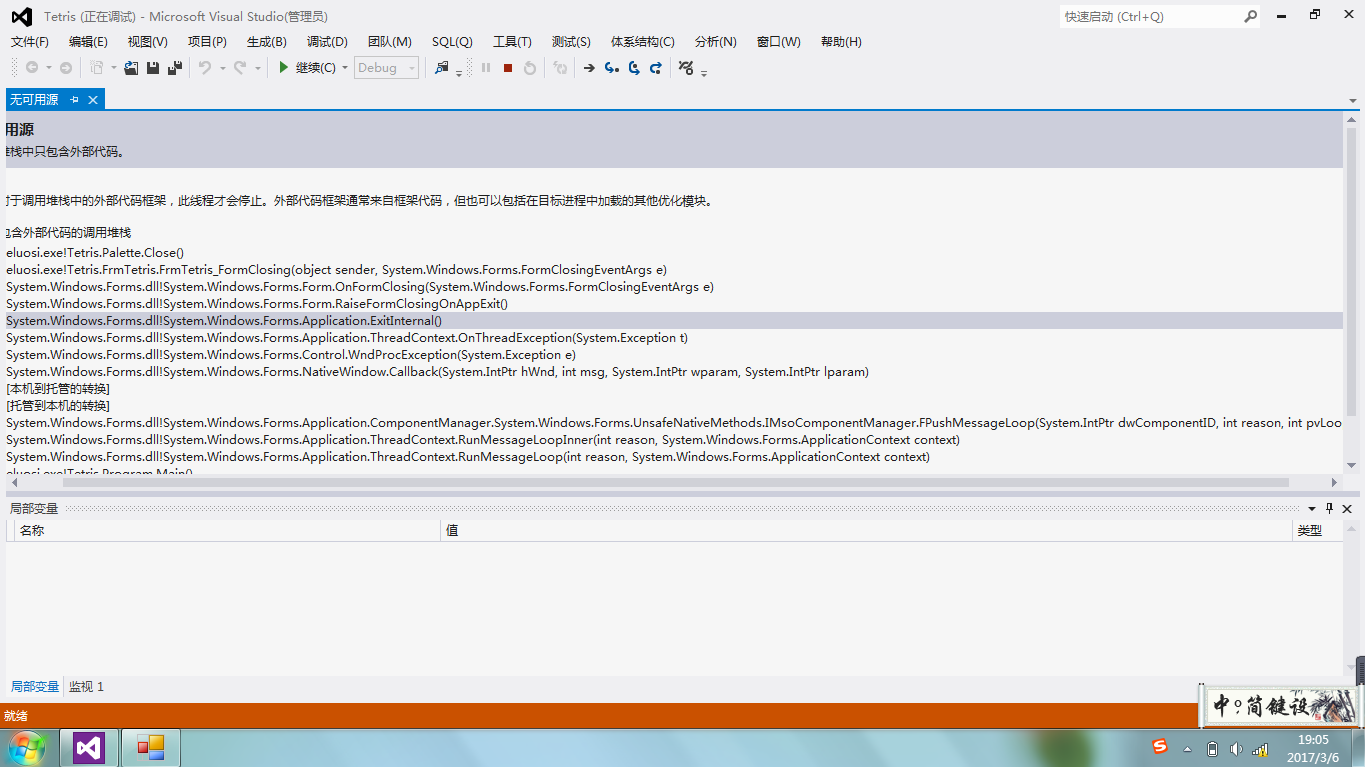The image size is (1365, 767).
Task: Open the 测试(S) menu
Action: click(x=571, y=42)
